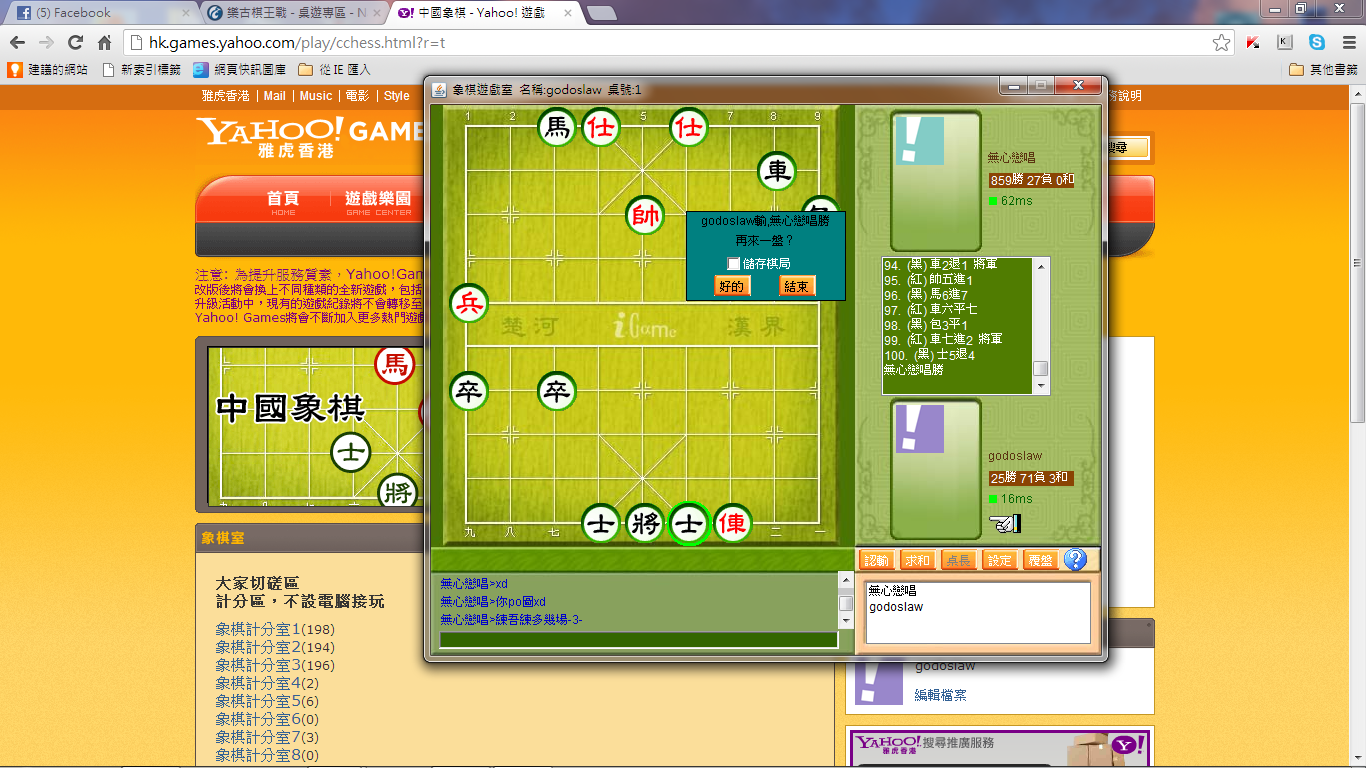Select the red 俥 piece
Image resolution: width=1366 pixels, height=768 pixels.
(733, 523)
